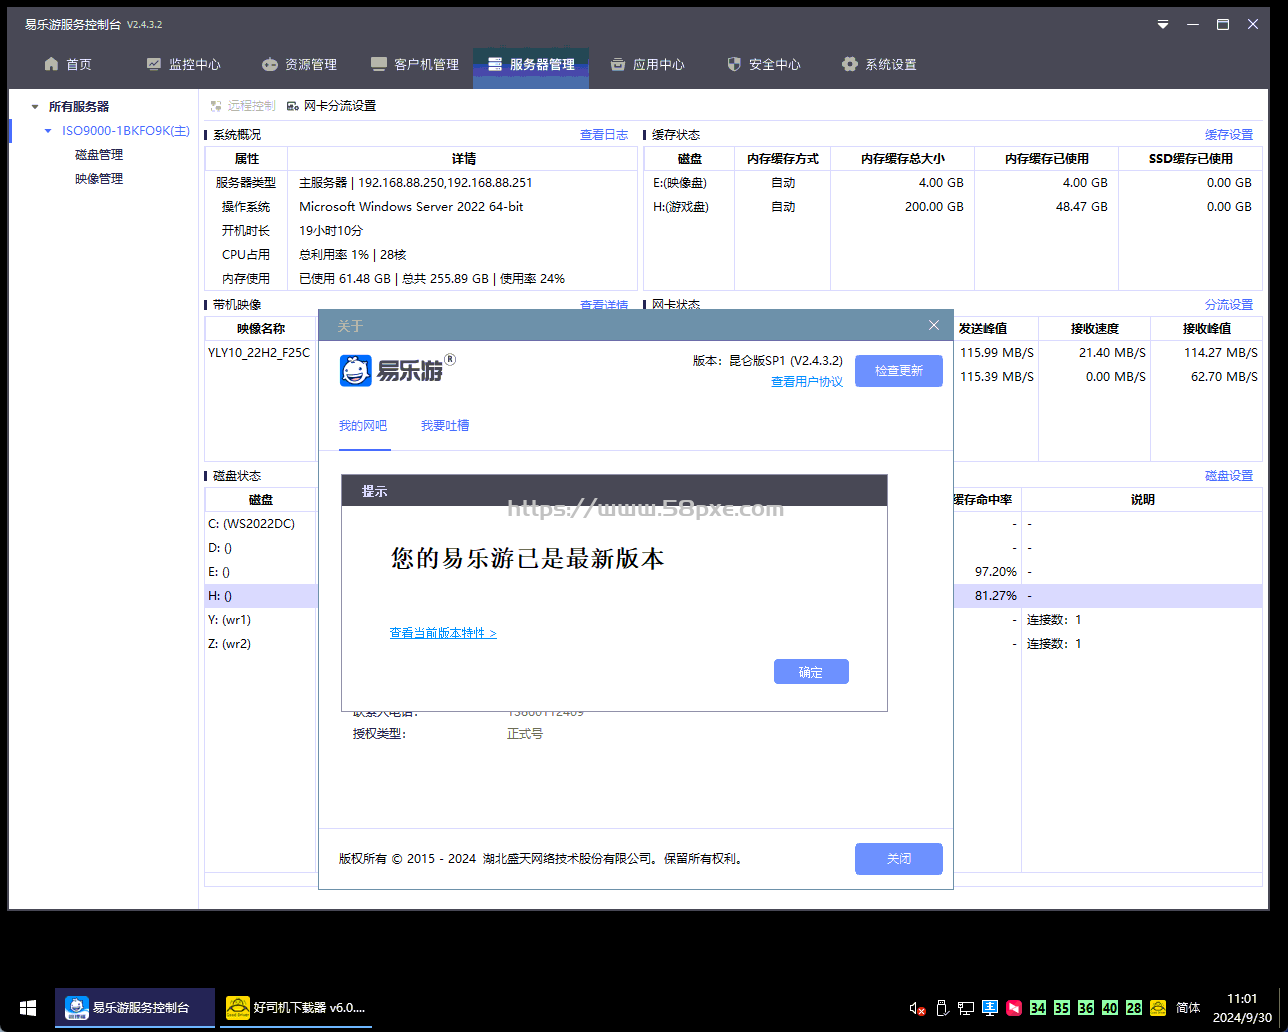Screen dimensions: 1288x1032
Task: Click the tray temperature icon showing 40
Action: [x=1110, y=1008]
